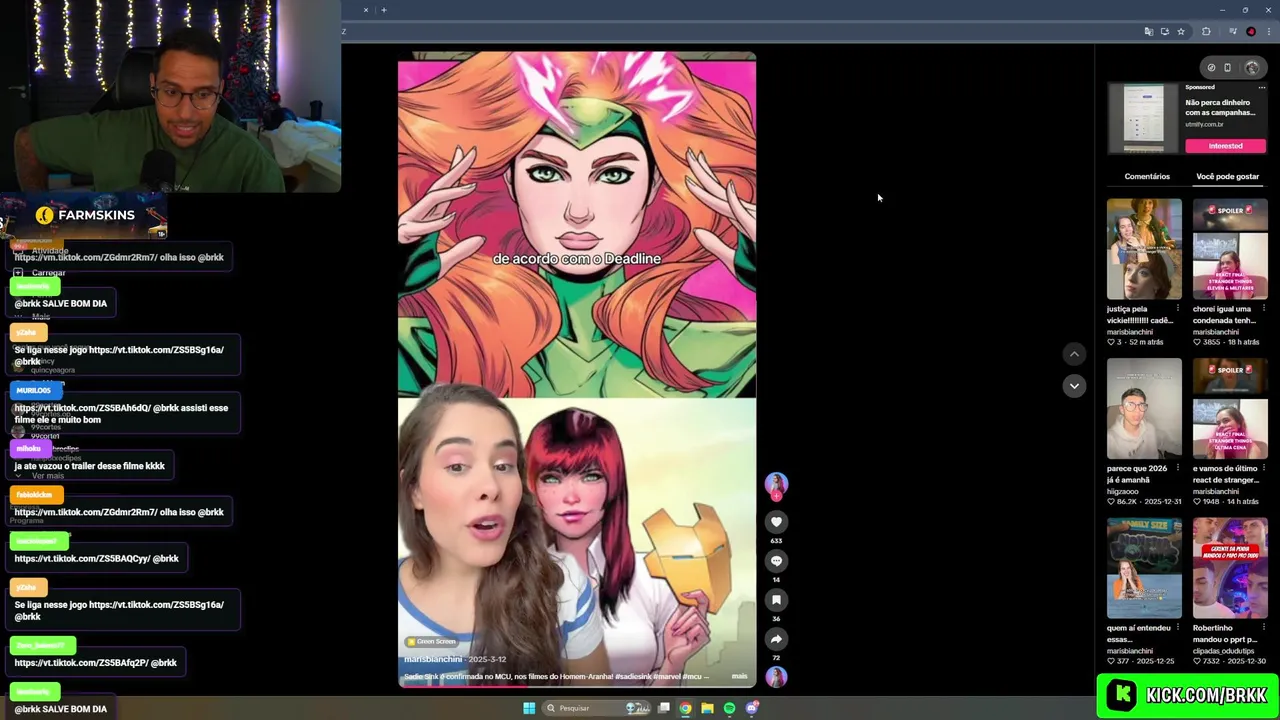Open the Chrome three-dot menu
This screenshot has height=720, width=1280.
(1268, 32)
